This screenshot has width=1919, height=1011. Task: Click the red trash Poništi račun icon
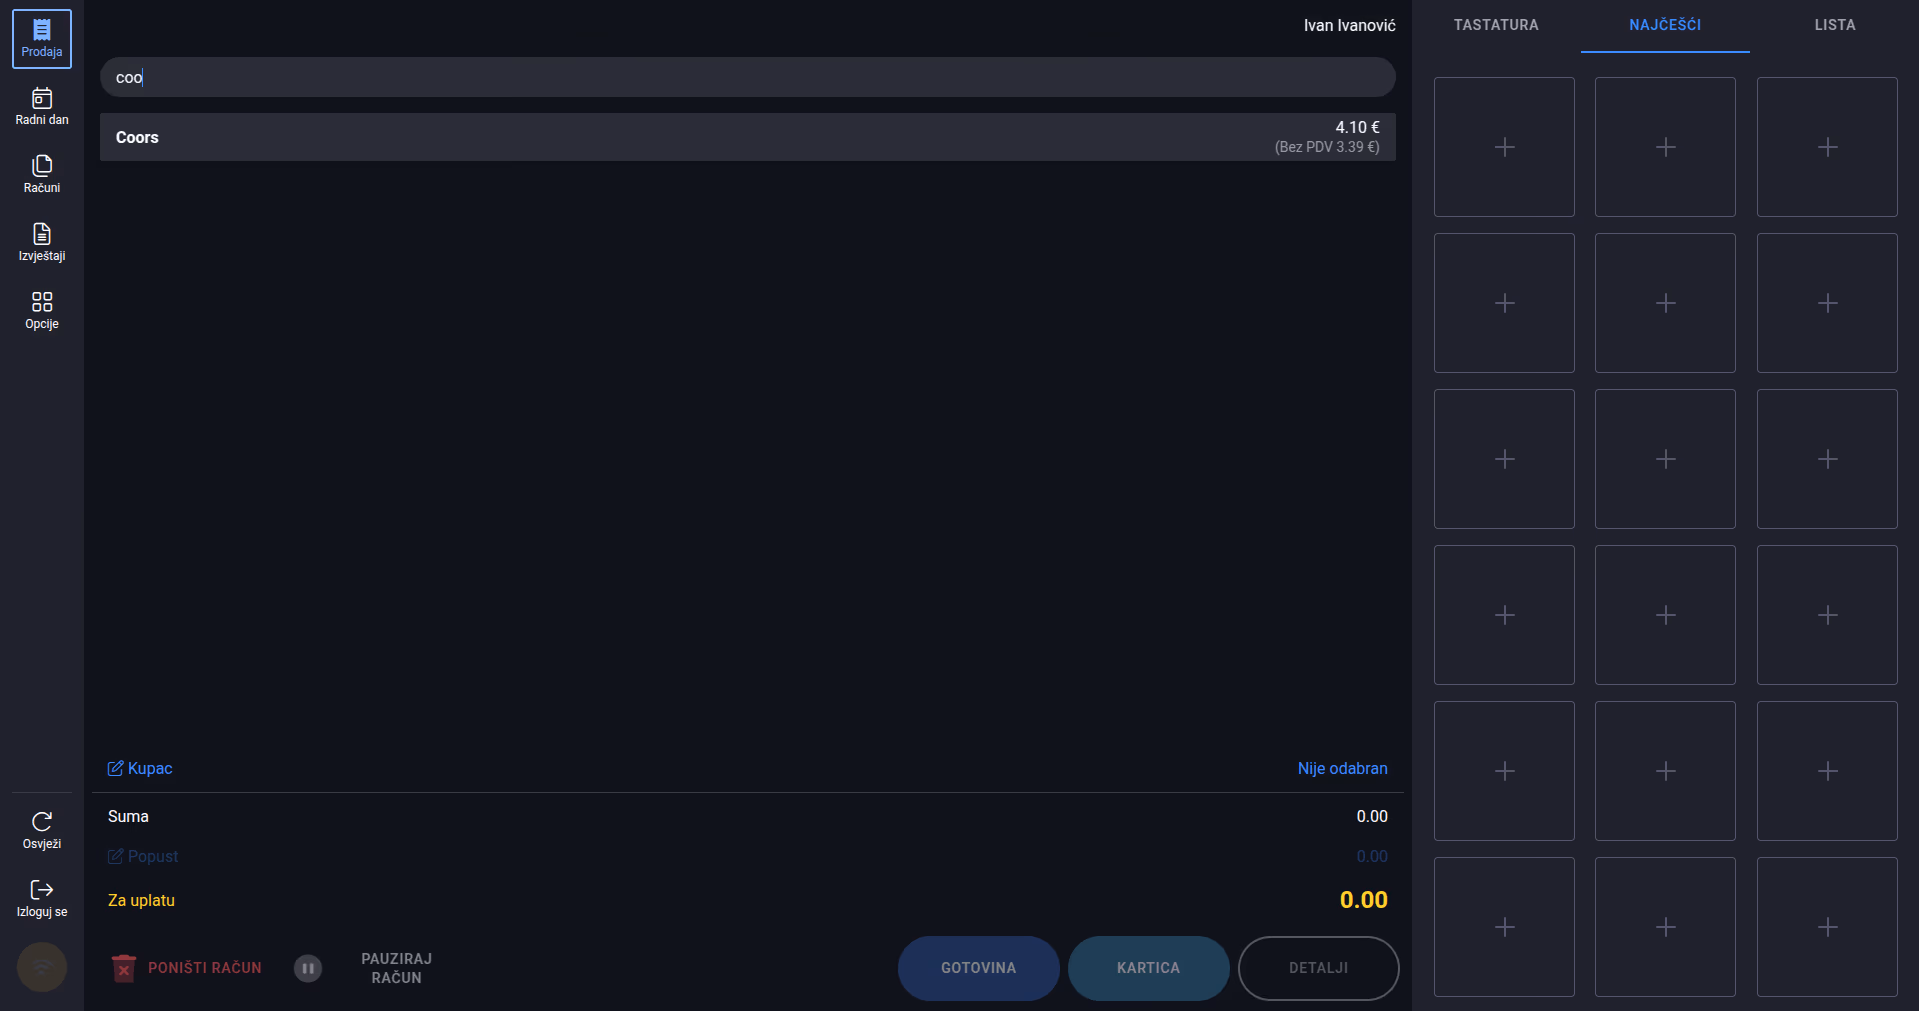(124, 968)
